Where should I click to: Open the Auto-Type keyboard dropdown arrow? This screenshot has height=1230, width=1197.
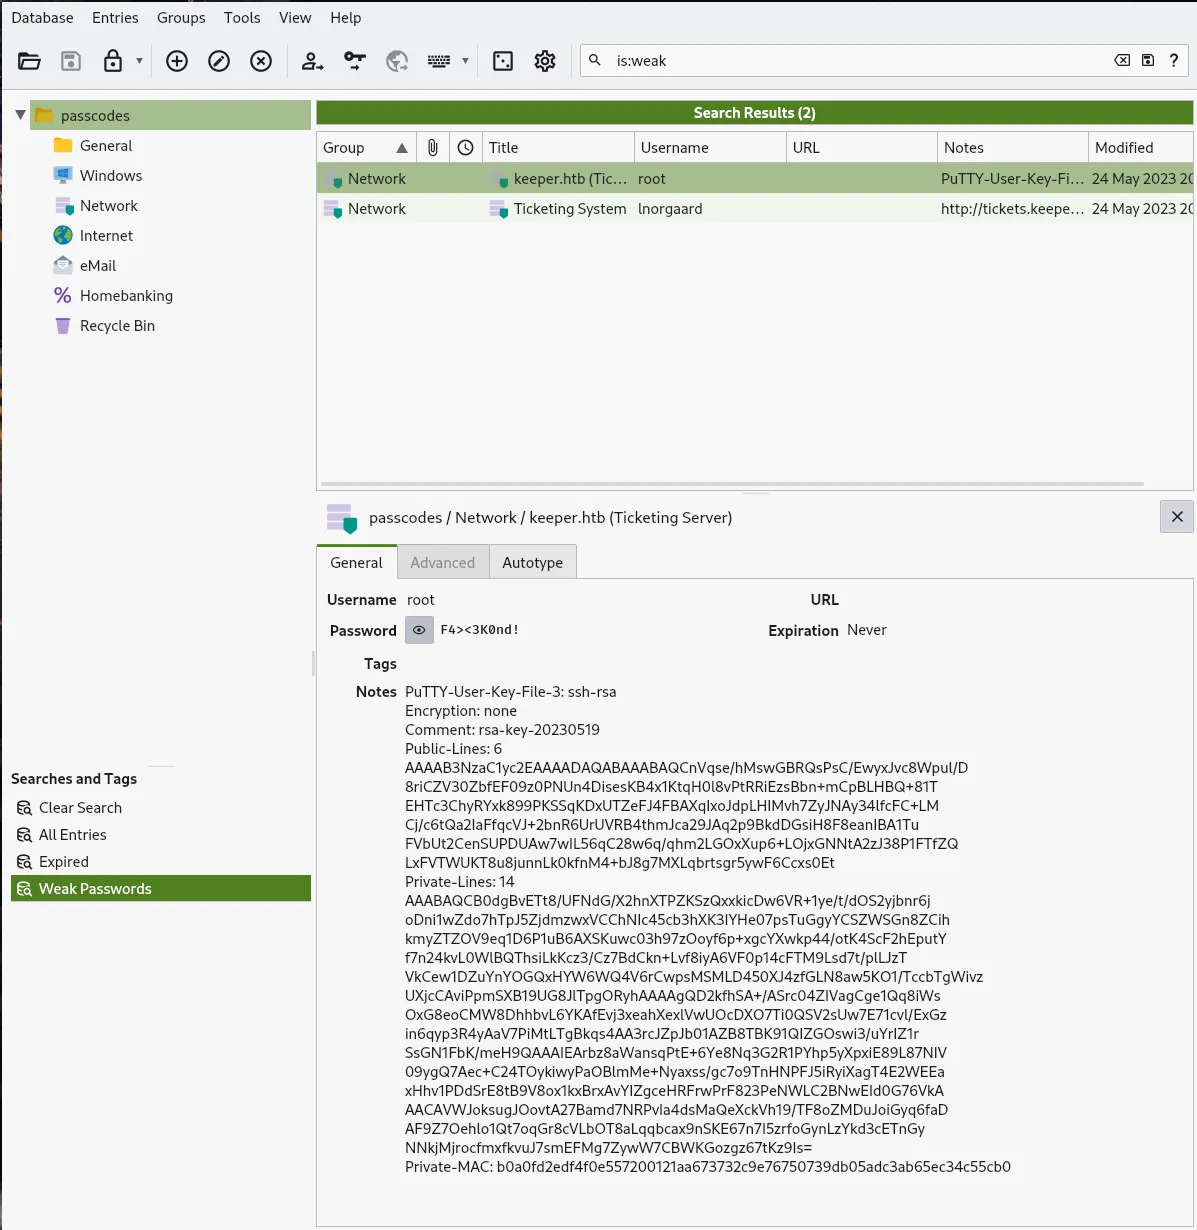(465, 61)
